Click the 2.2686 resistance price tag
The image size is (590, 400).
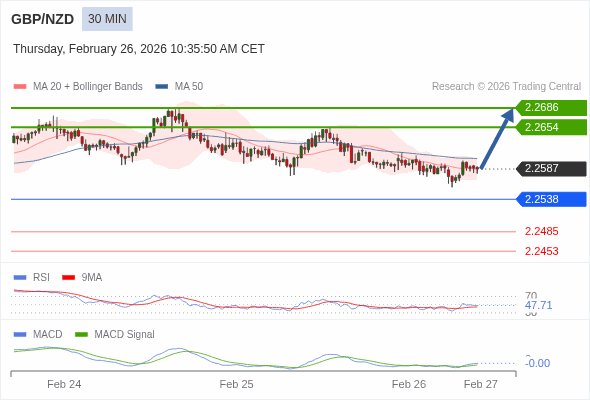point(551,108)
